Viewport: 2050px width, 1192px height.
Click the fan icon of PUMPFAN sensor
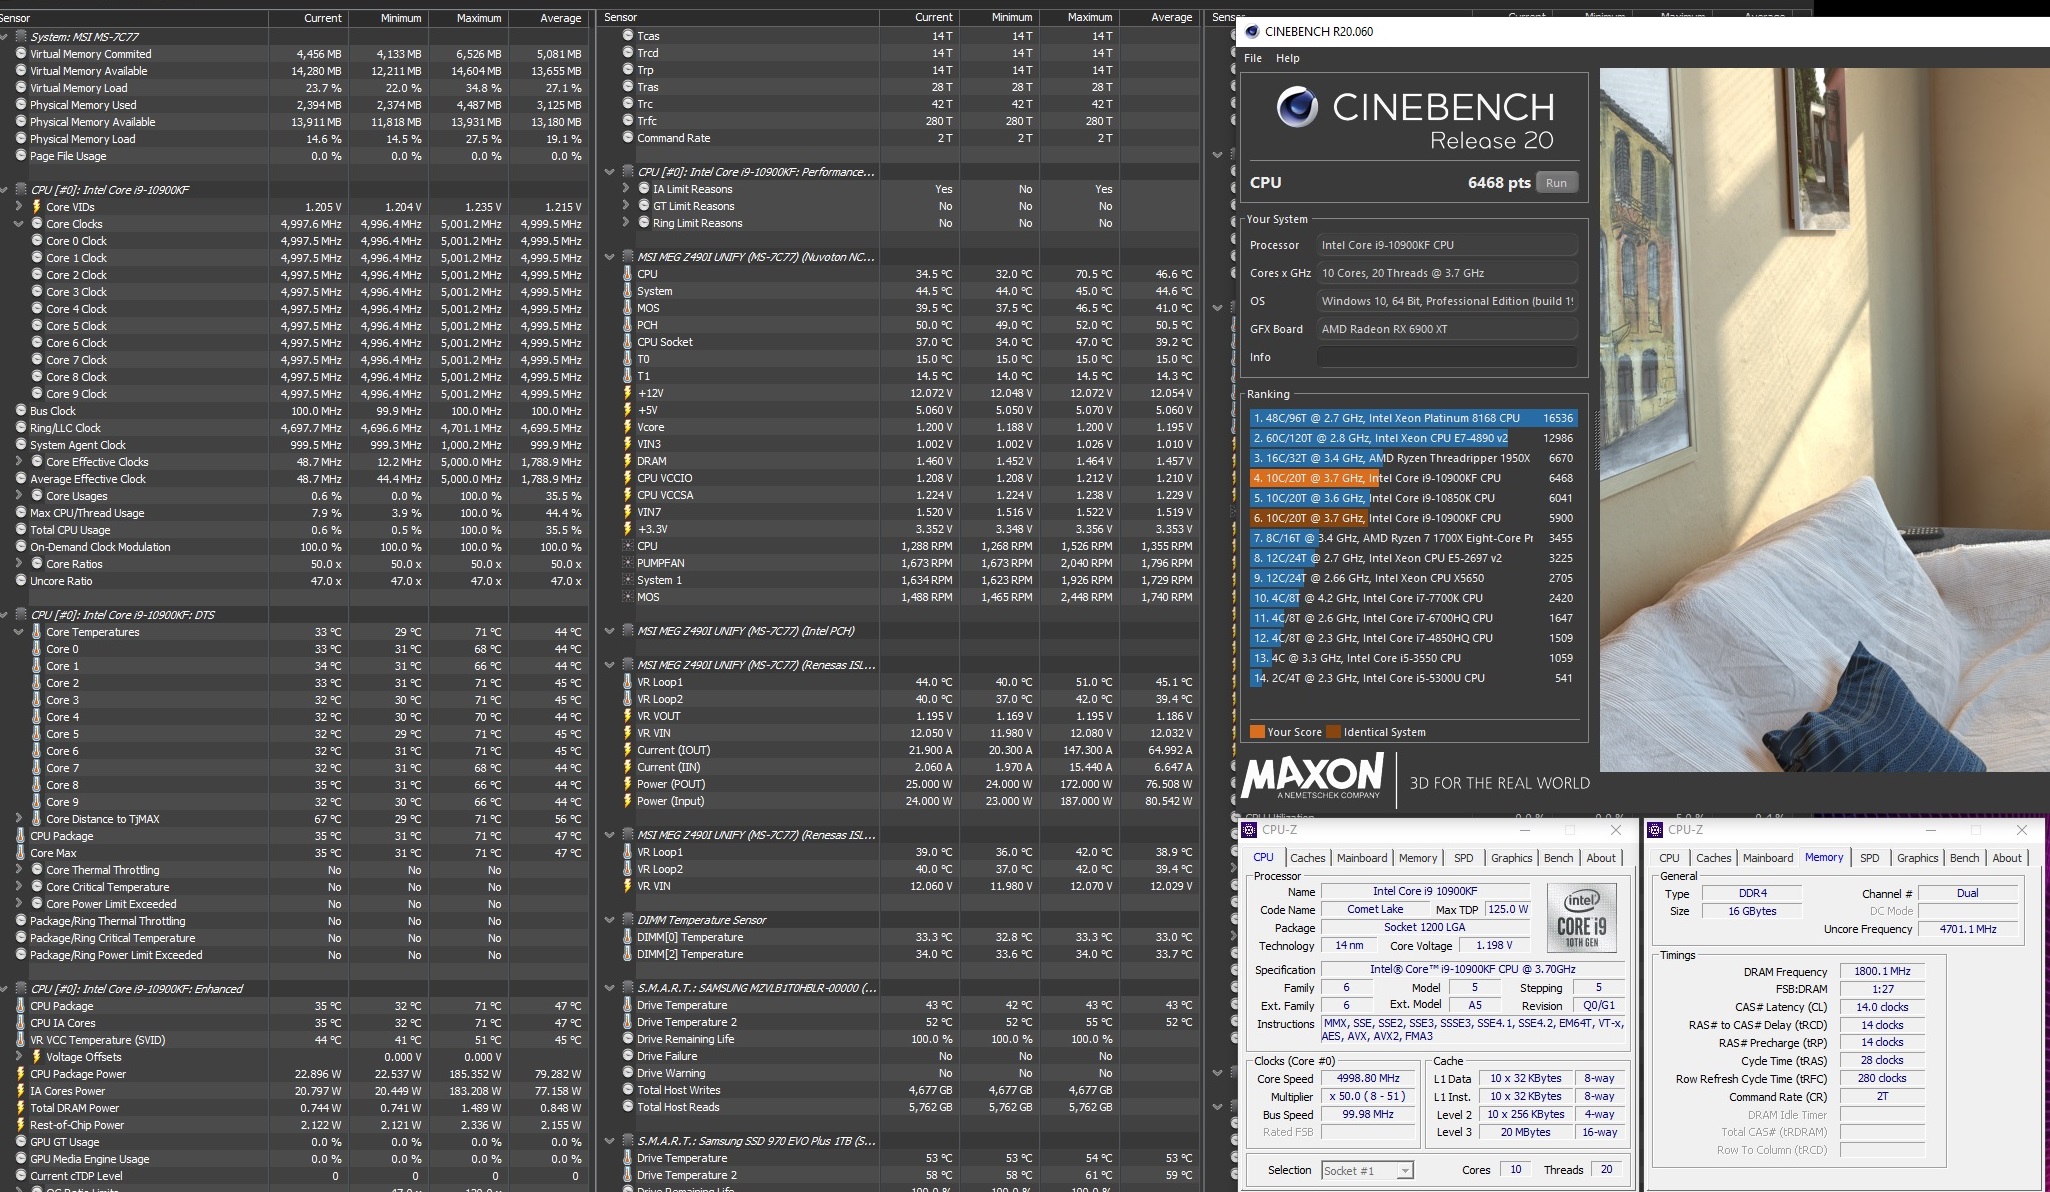(x=628, y=563)
